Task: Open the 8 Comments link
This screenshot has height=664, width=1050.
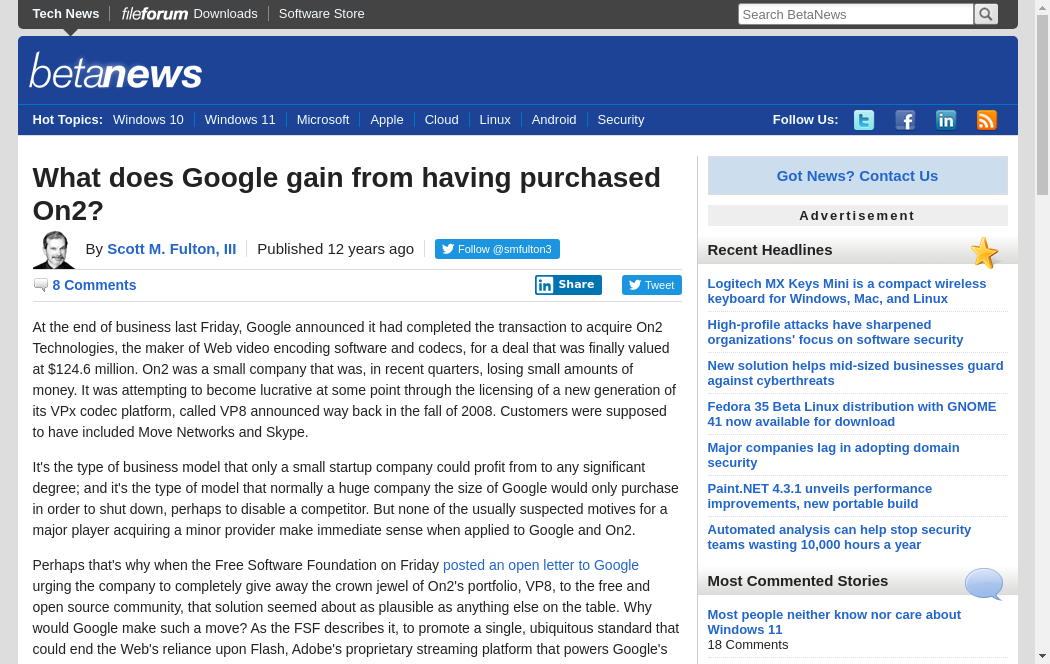Action: coord(94,285)
